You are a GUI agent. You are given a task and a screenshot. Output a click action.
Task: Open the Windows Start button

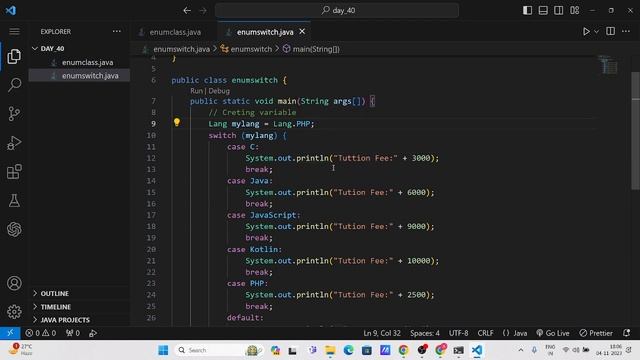[163, 350]
